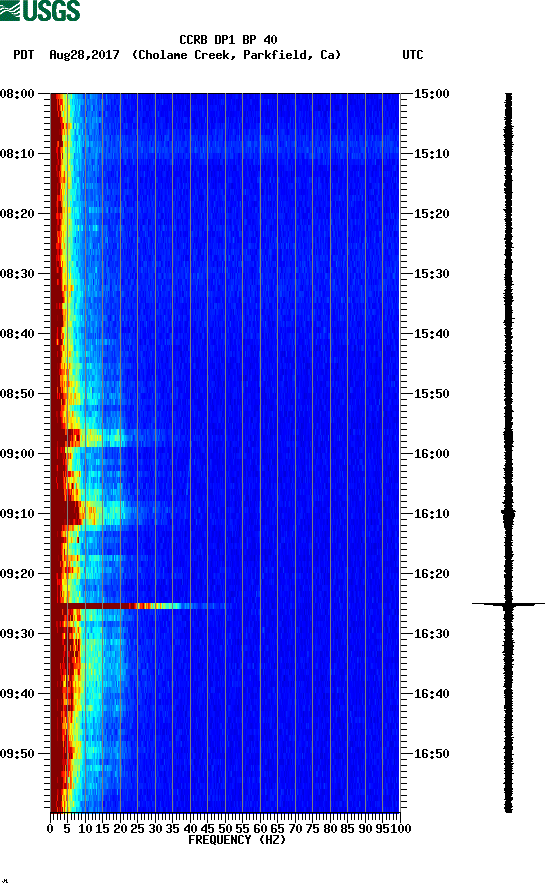
Task: Click the 08:20 PDT time label
Action: [x=18, y=214]
